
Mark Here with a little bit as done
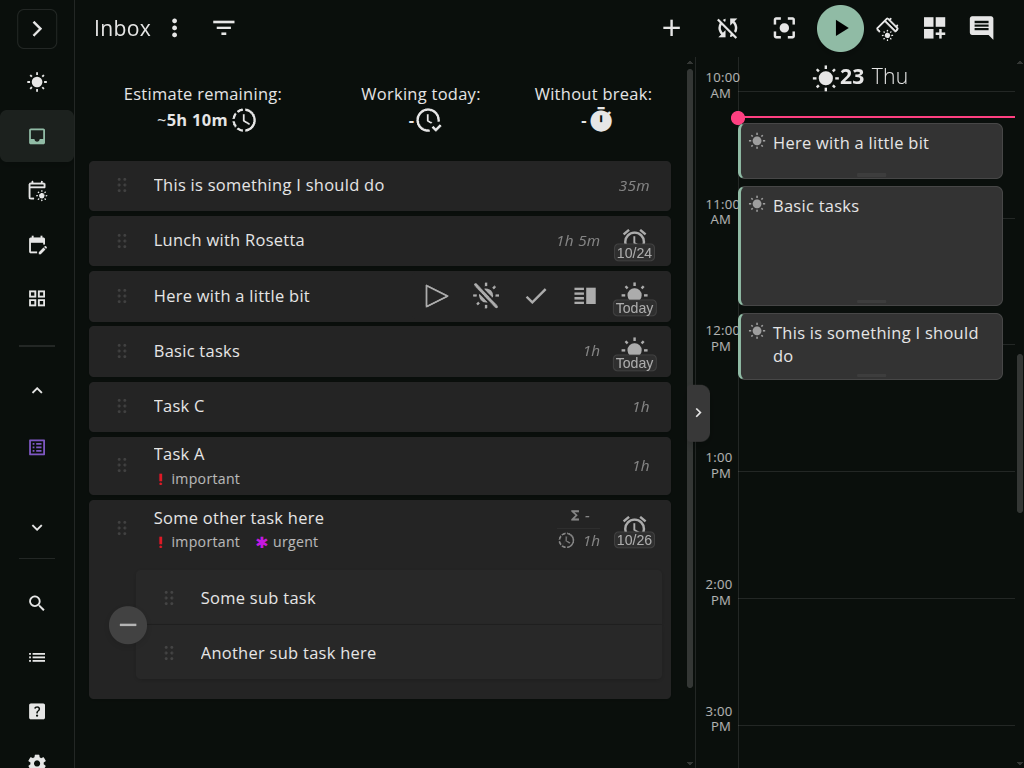pyautogui.click(x=535, y=295)
